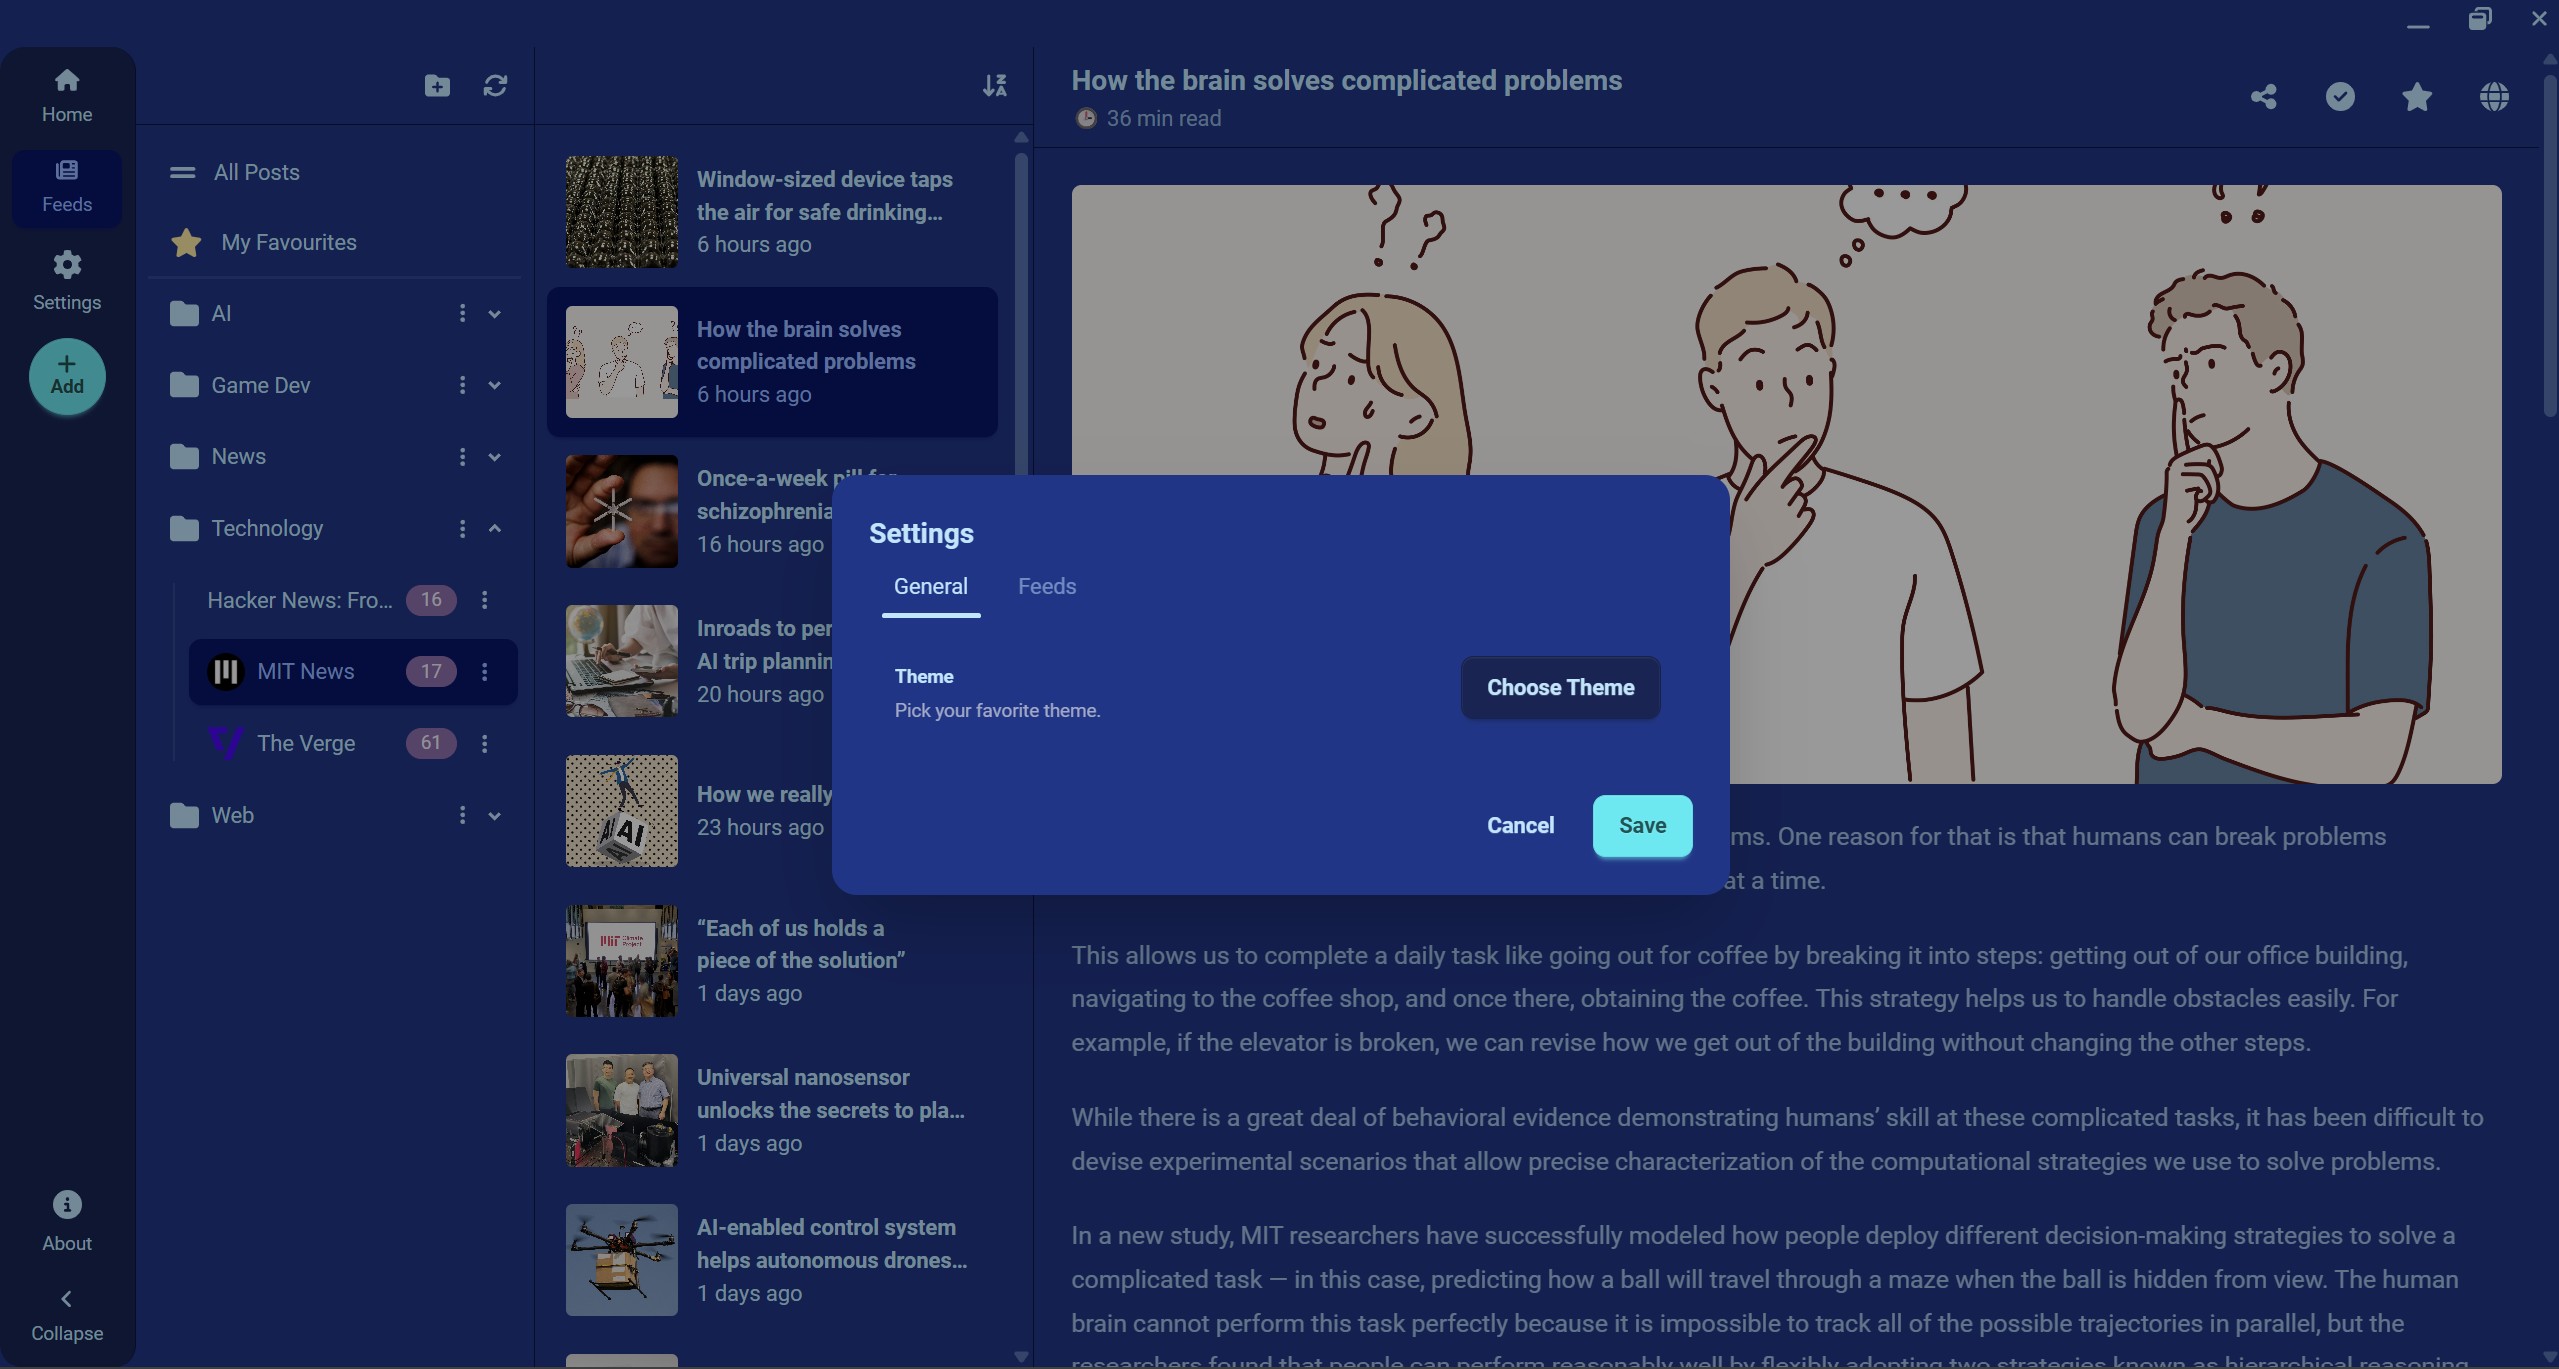The image size is (2559, 1369).
Task: Open Game Dev folder options menu
Action: 462,385
